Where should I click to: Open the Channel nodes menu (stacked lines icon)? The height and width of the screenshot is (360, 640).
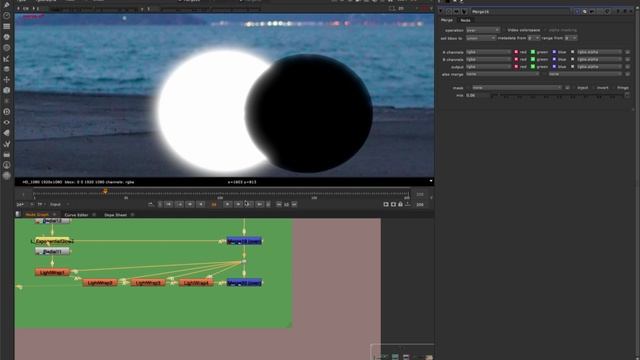pyautogui.click(x=7, y=26)
